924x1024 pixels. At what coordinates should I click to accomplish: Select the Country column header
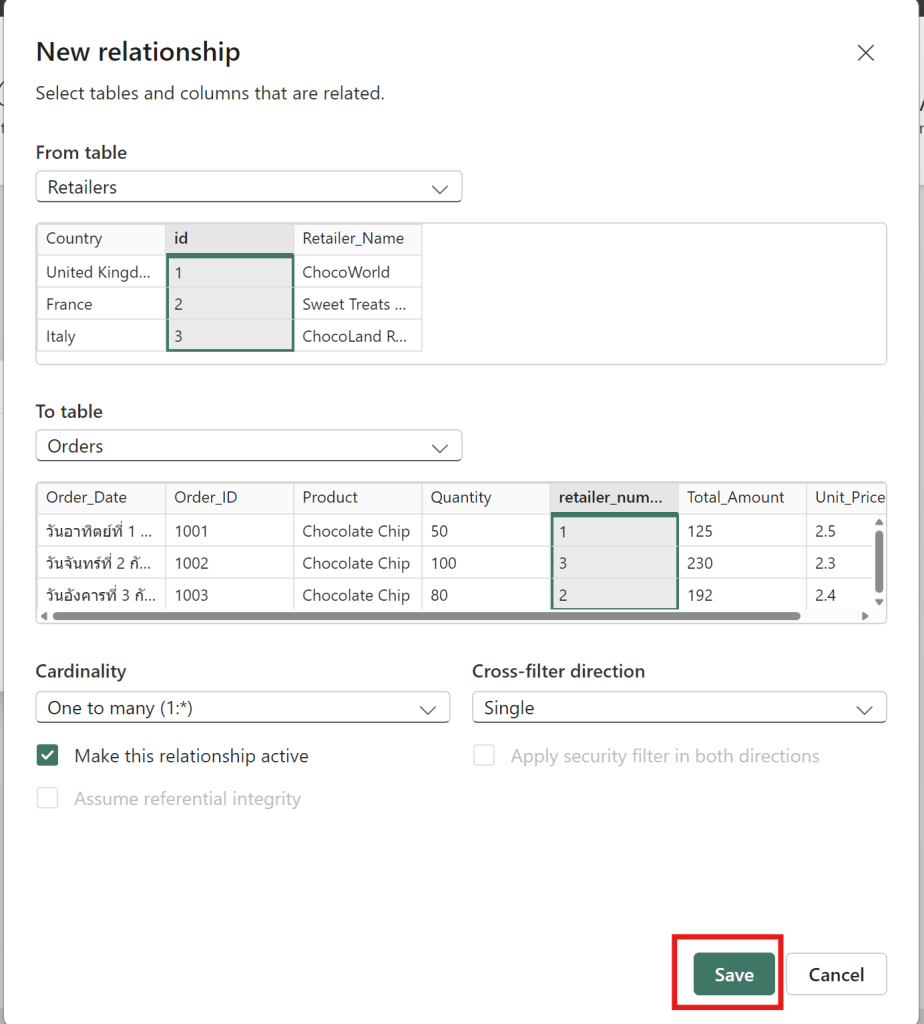[100, 239]
